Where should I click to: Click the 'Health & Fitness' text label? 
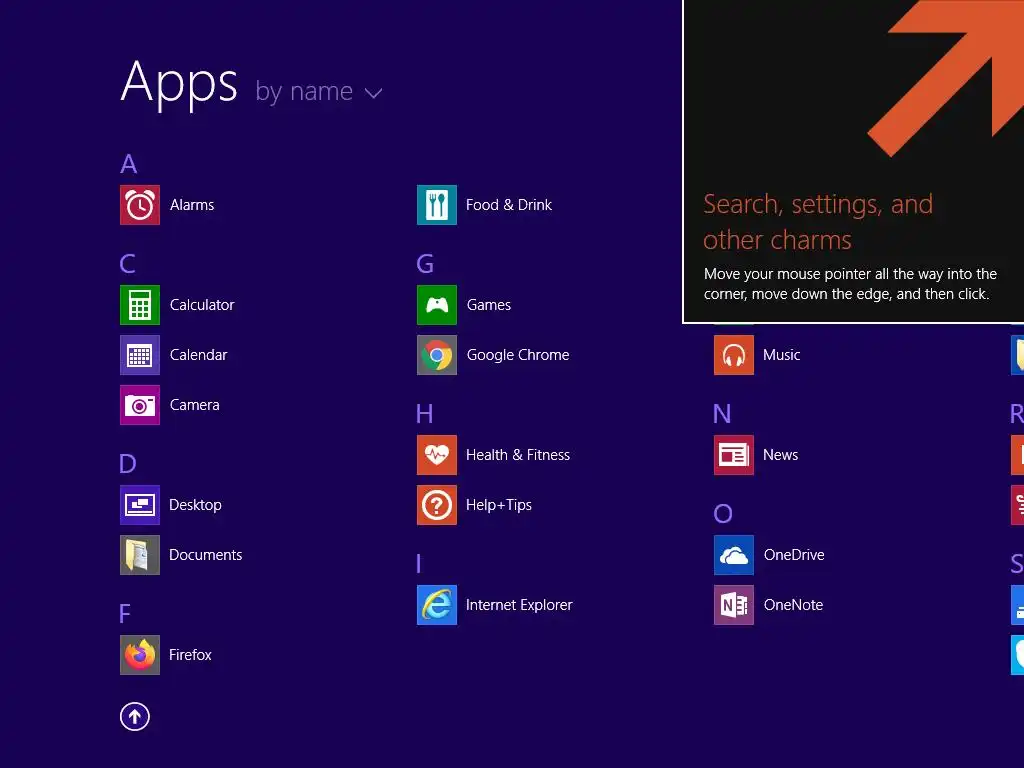point(518,455)
